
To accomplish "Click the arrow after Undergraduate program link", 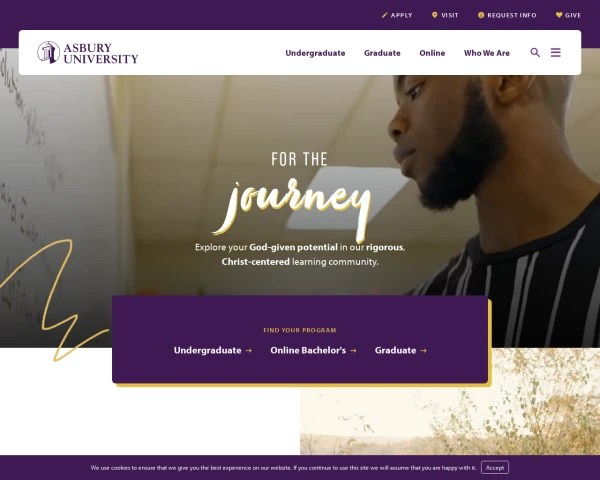I will coord(249,351).
